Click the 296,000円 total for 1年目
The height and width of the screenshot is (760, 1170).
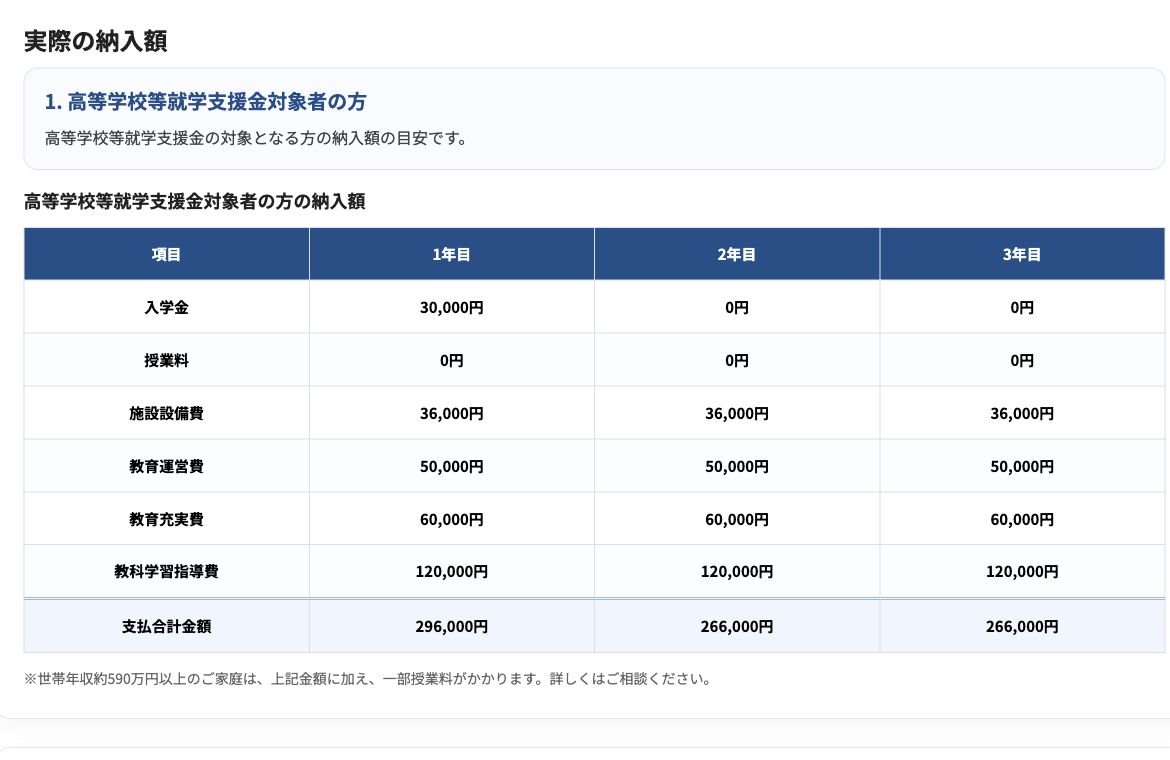(451, 626)
